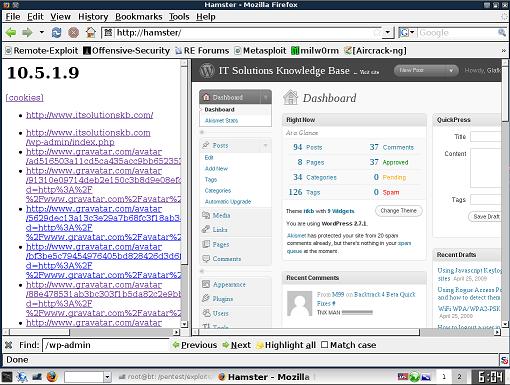Open Categories under Posts

(x=218, y=191)
